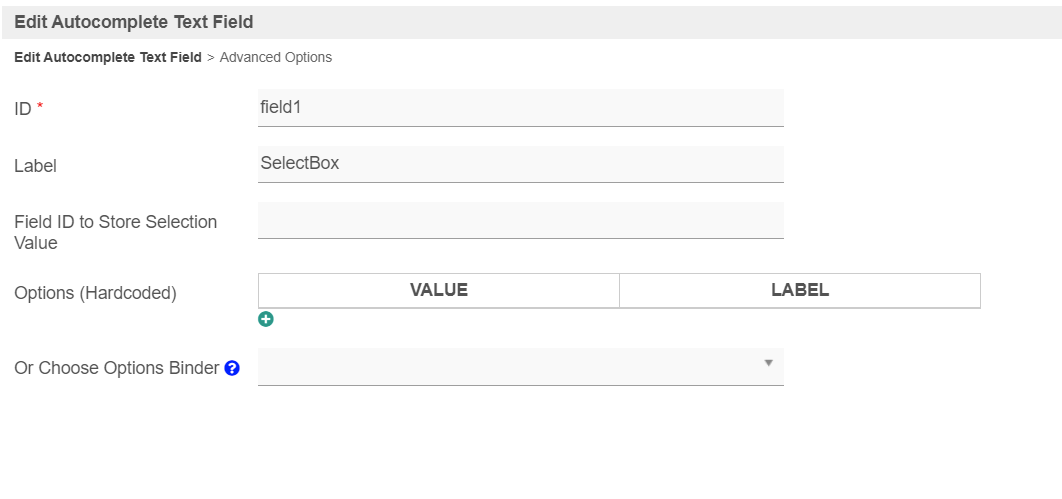Click the red required asterisk beside ID
The height and width of the screenshot is (499, 1062).
(40, 109)
